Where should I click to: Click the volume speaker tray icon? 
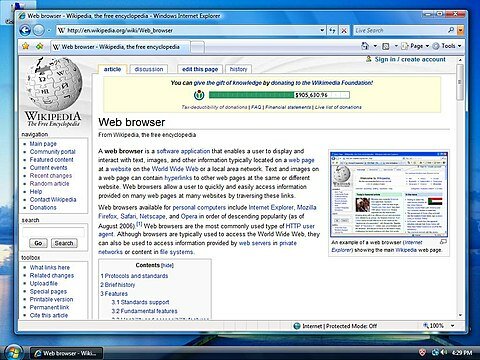[444, 352]
